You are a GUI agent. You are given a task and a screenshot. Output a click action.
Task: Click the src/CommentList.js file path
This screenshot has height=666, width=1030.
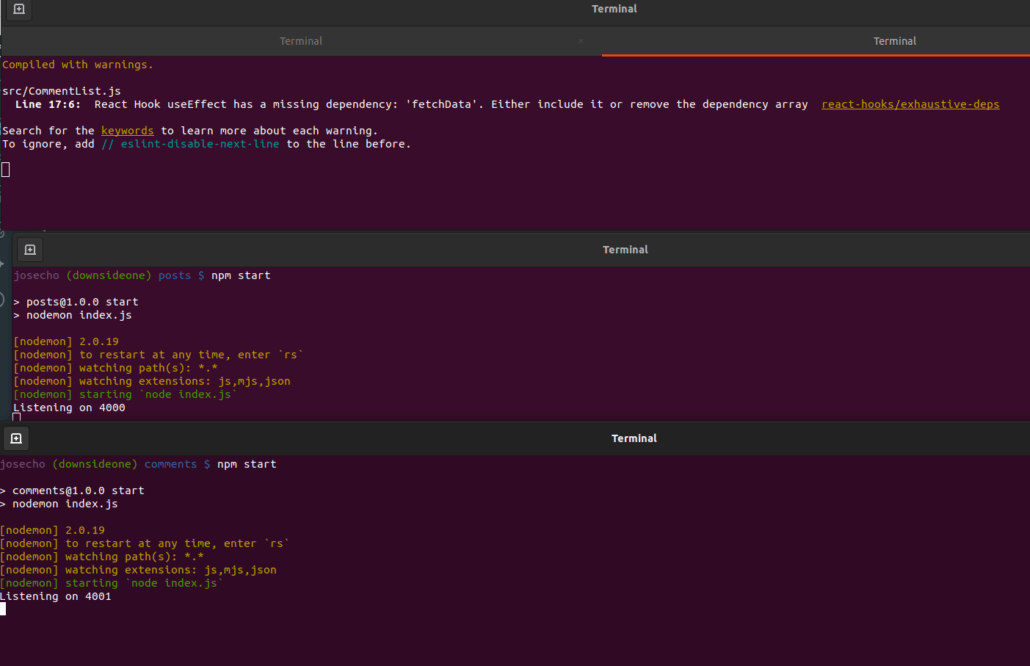[x=61, y=91]
